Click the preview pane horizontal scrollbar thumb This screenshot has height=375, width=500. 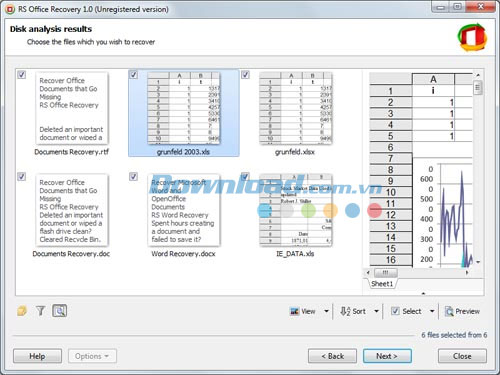point(385,273)
